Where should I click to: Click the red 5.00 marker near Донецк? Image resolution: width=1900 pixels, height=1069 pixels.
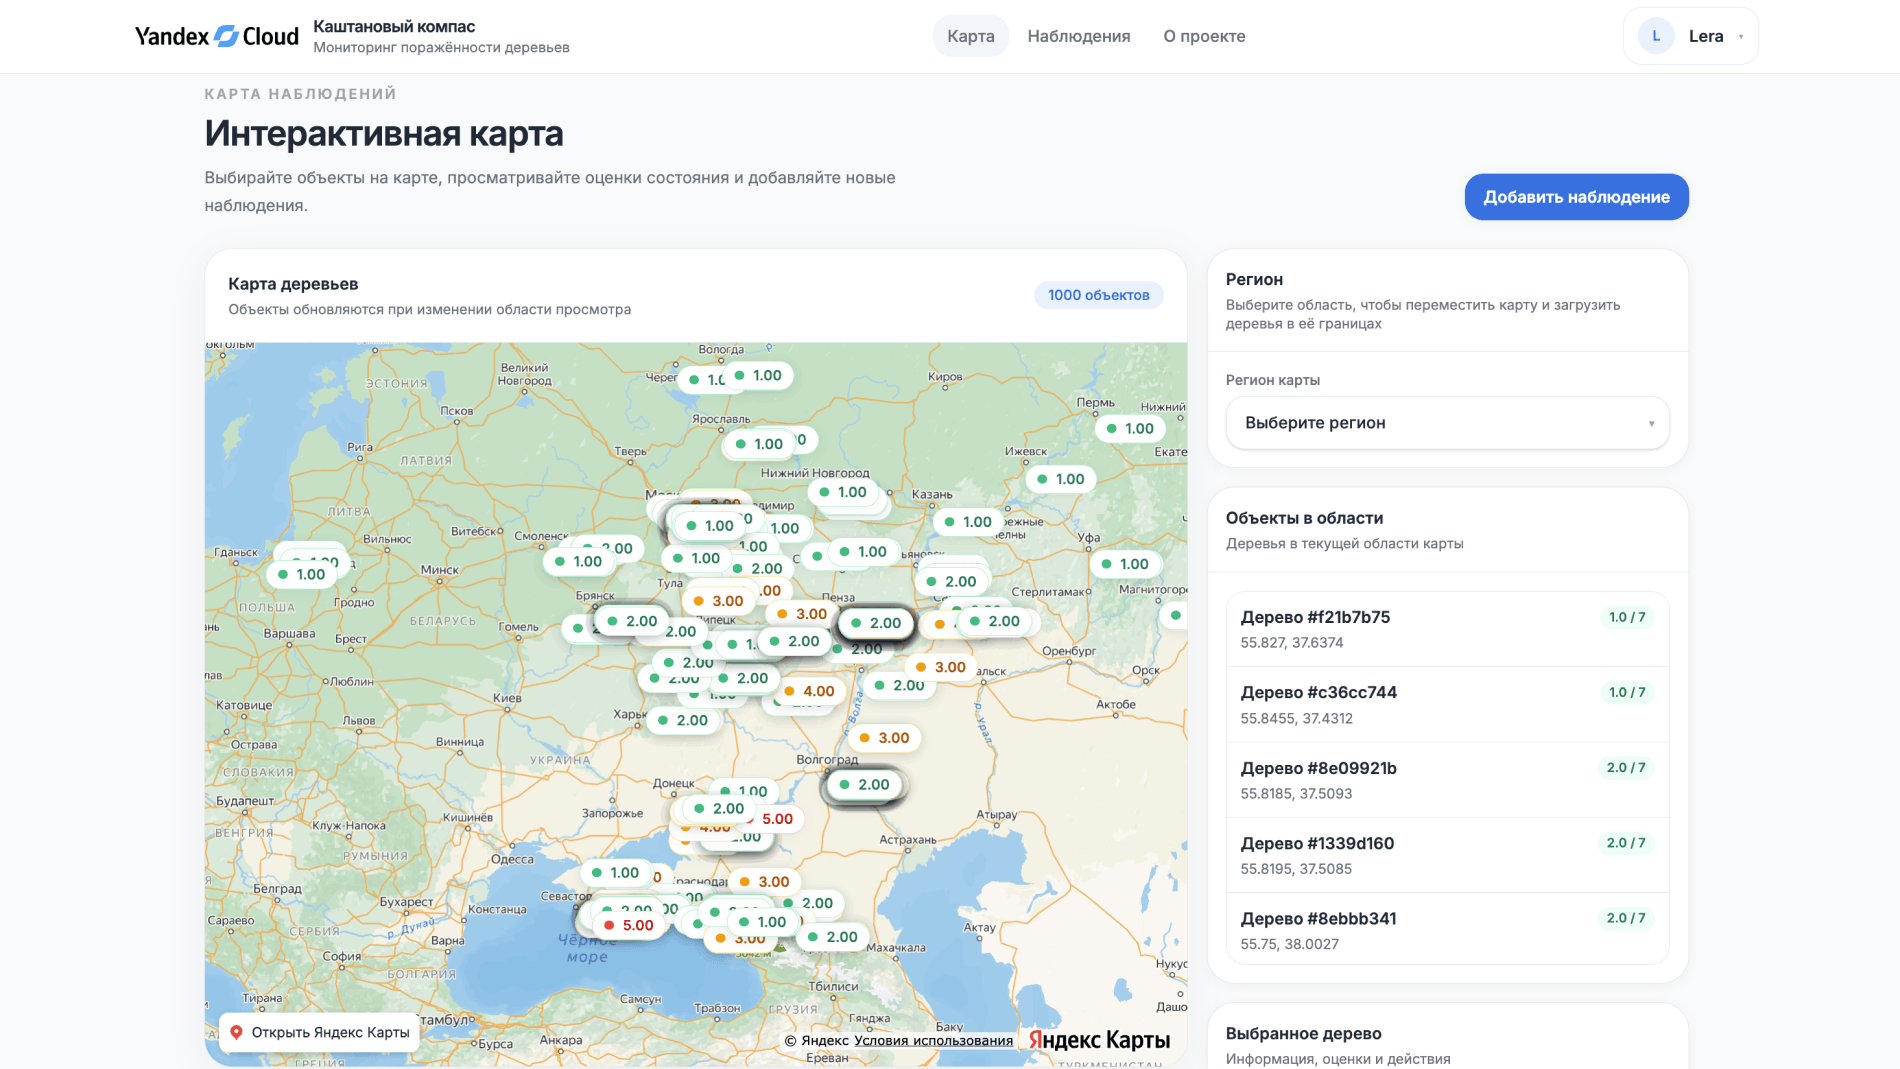tap(777, 819)
